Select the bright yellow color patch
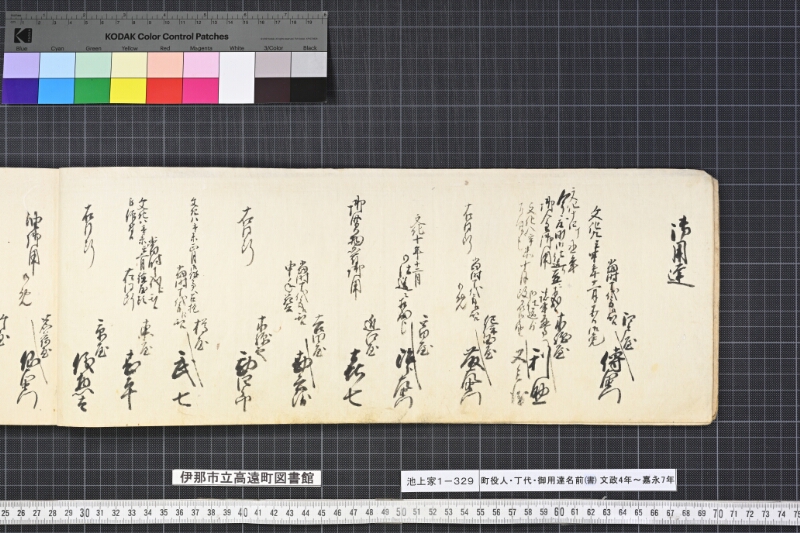Image resolution: width=800 pixels, height=533 pixels. pyautogui.click(x=129, y=90)
